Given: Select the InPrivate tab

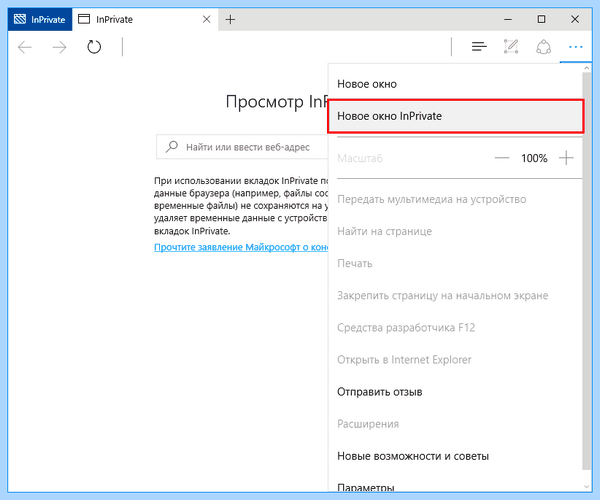Looking at the screenshot, I should (x=145, y=19).
